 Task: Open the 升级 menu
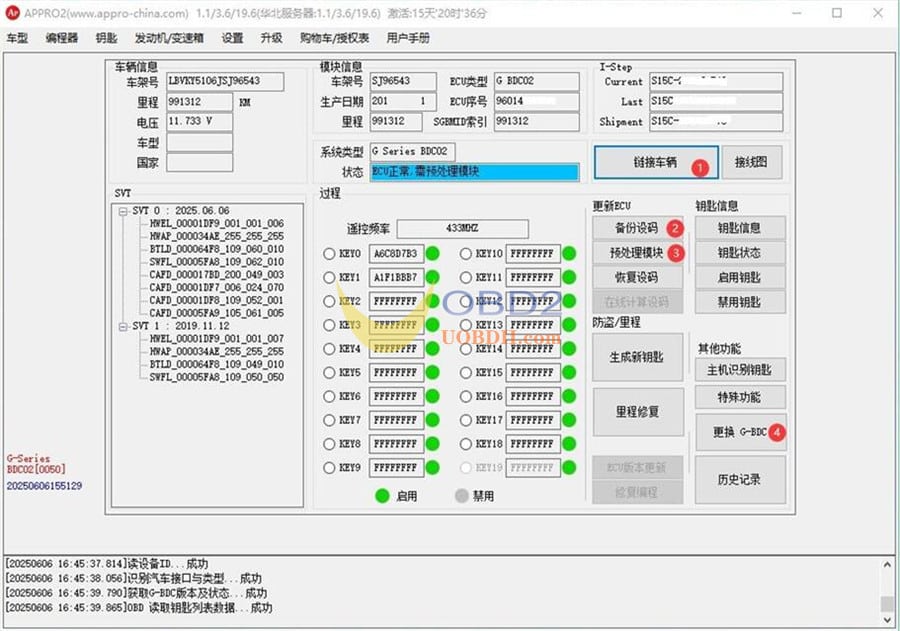pos(271,38)
